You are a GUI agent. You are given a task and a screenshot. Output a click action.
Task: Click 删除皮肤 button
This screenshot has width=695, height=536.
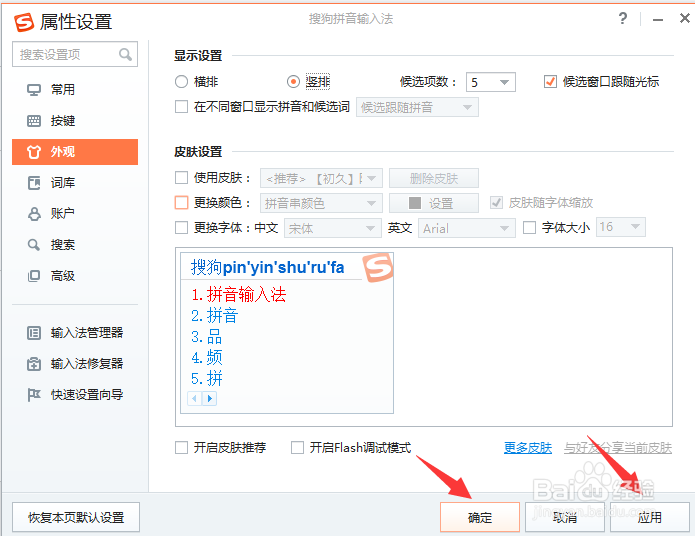[x=434, y=178]
